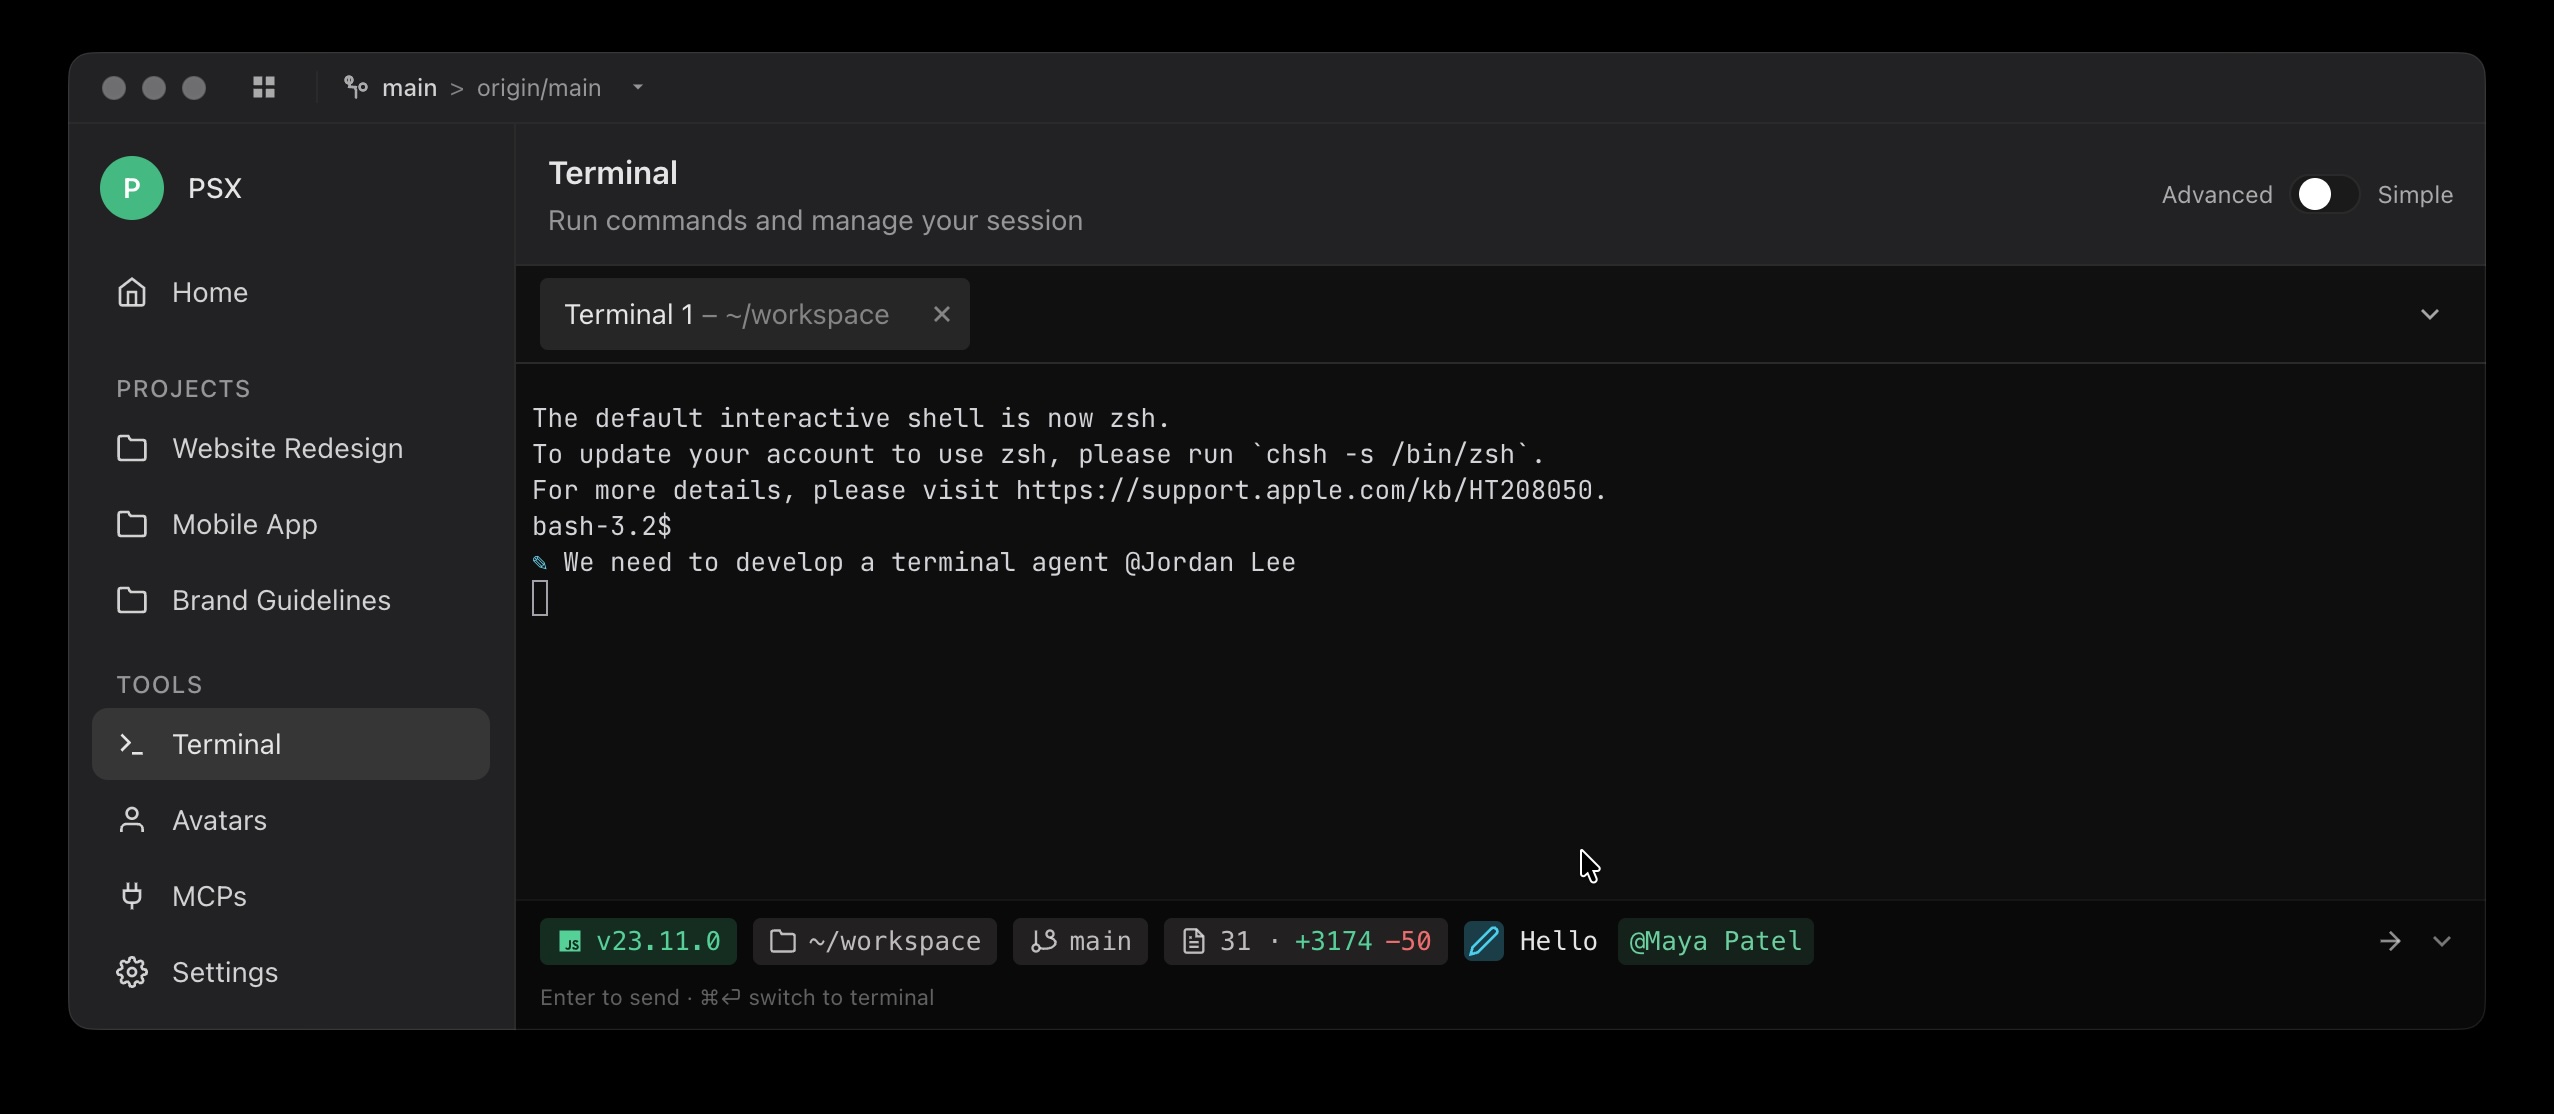Click the git branch icon beside main

(356, 88)
